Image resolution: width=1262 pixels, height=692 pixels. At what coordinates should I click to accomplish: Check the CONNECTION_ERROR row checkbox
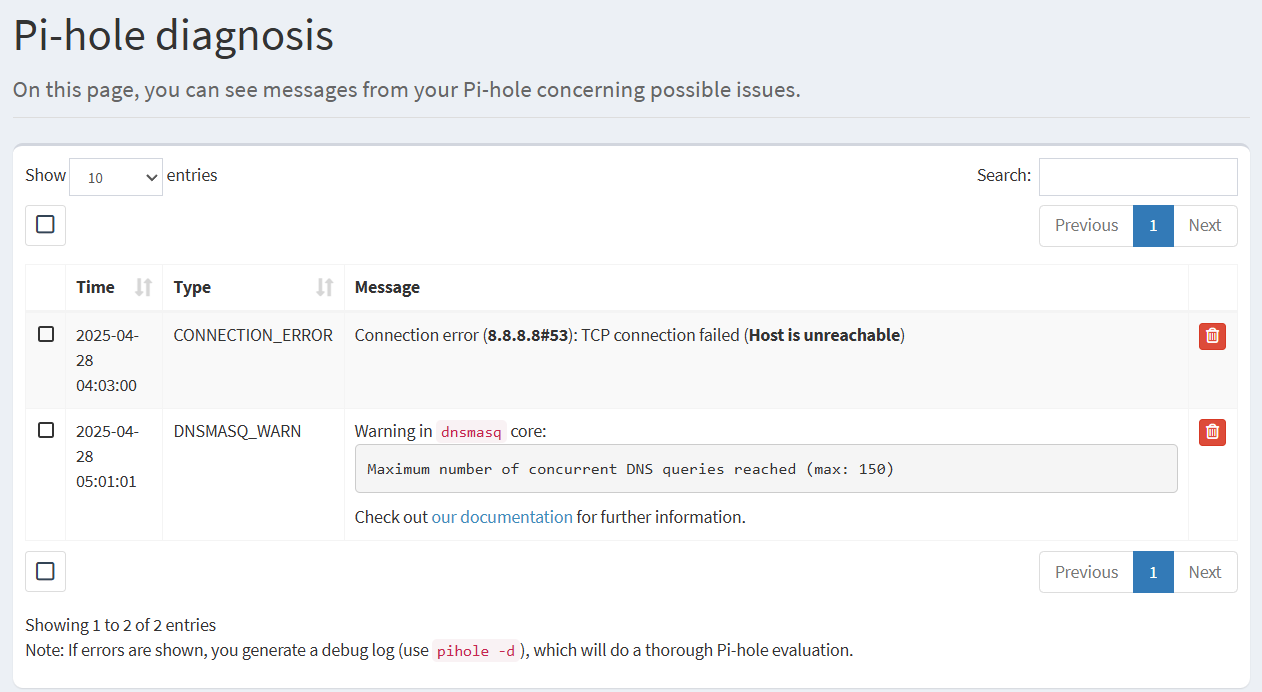coord(46,334)
